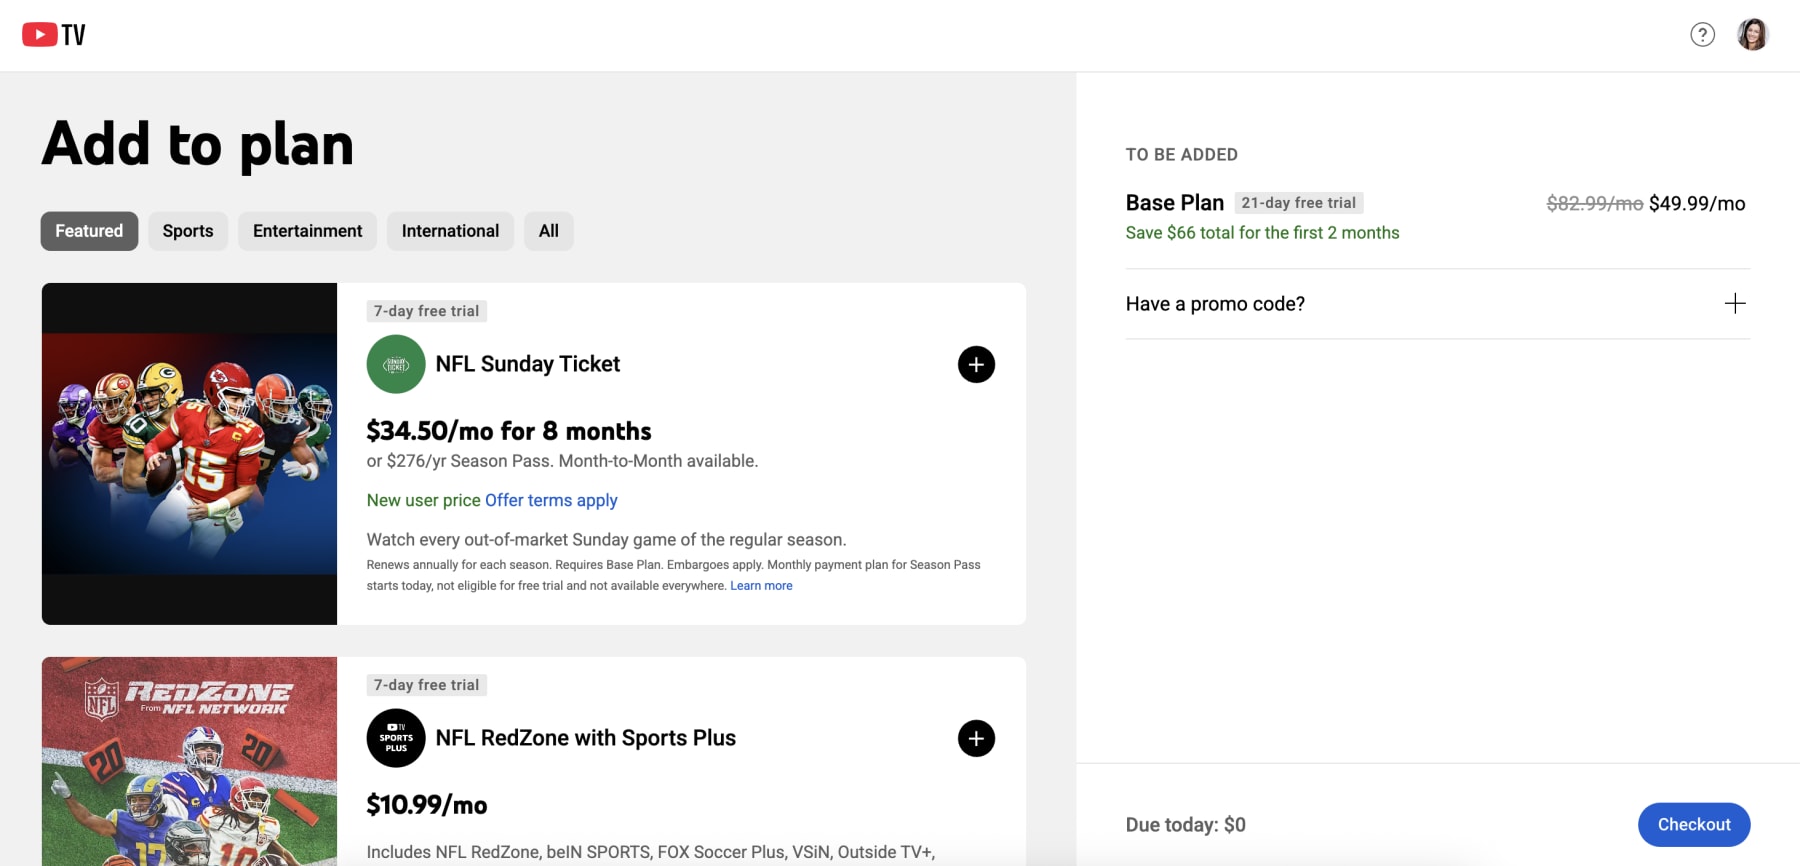Click the Add to plan heading
The height and width of the screenshot is (866, 1800).
click(x=198, y=145)
